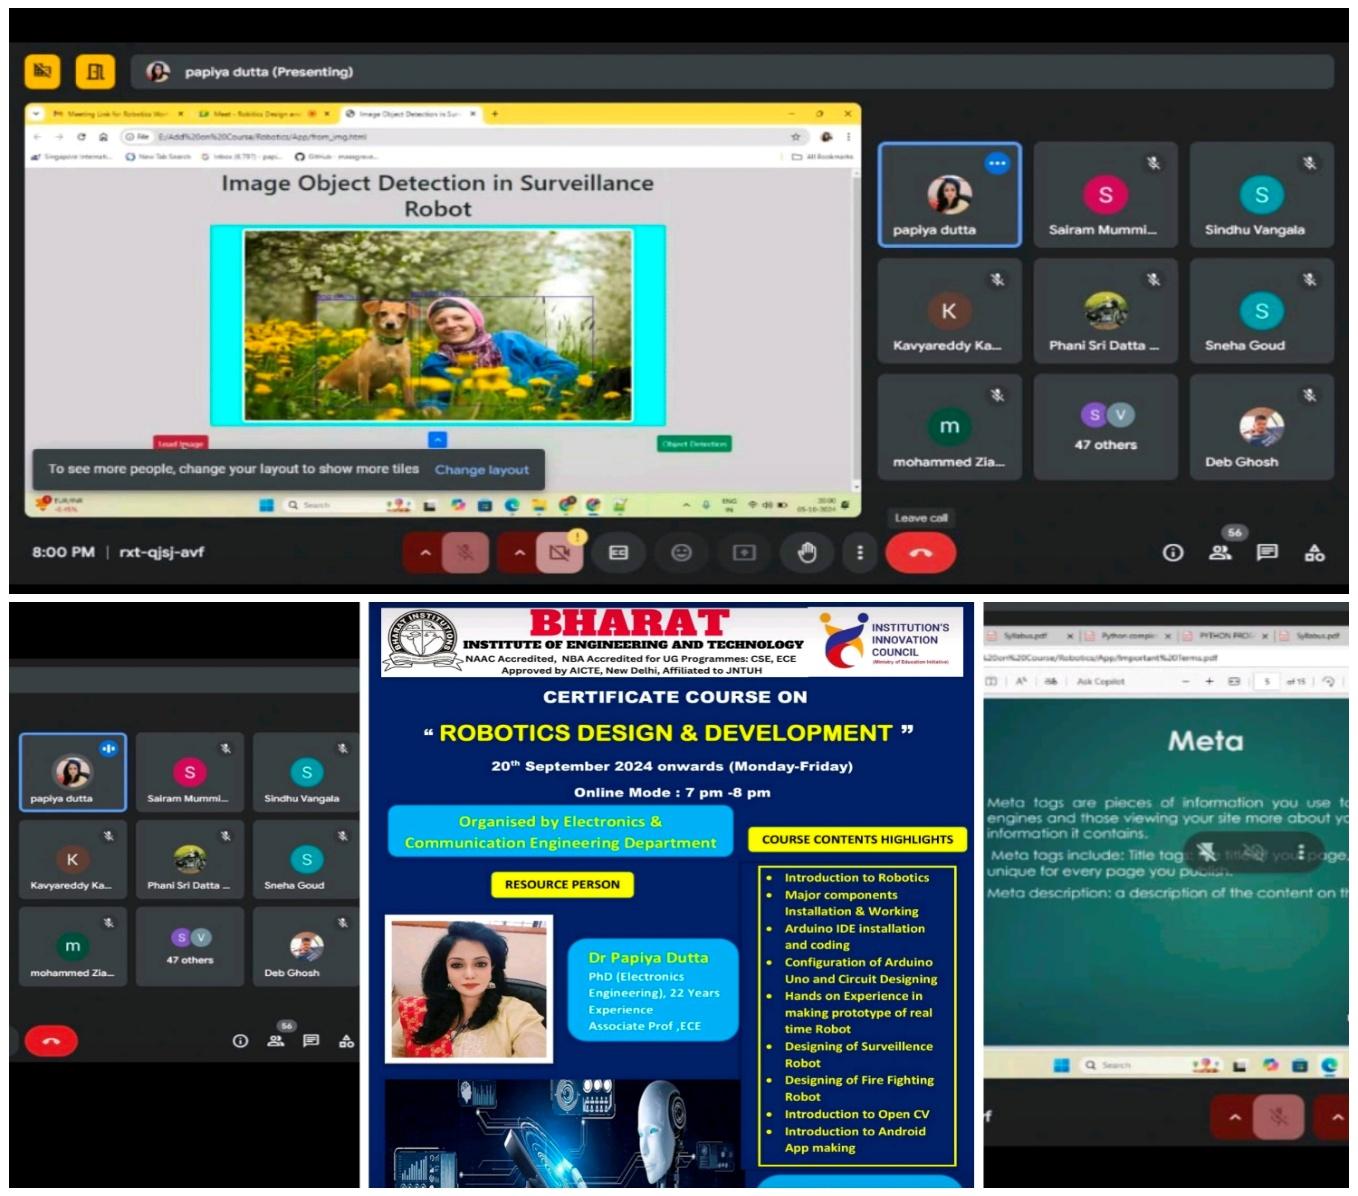The image size is (1358, 1196).
Task: Open chat panel in the top meeting window
Action: pos(1267,552)
